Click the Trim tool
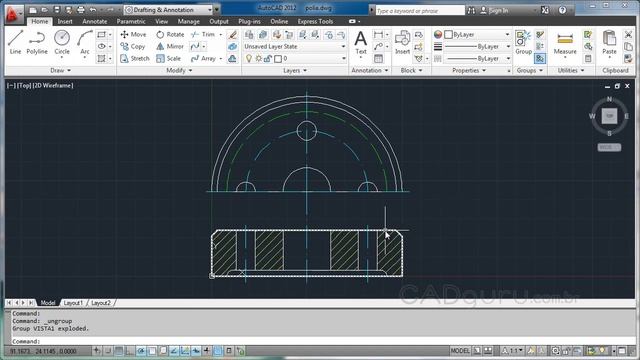The width and height of the screenshot is (640, 360). [203, 35]
